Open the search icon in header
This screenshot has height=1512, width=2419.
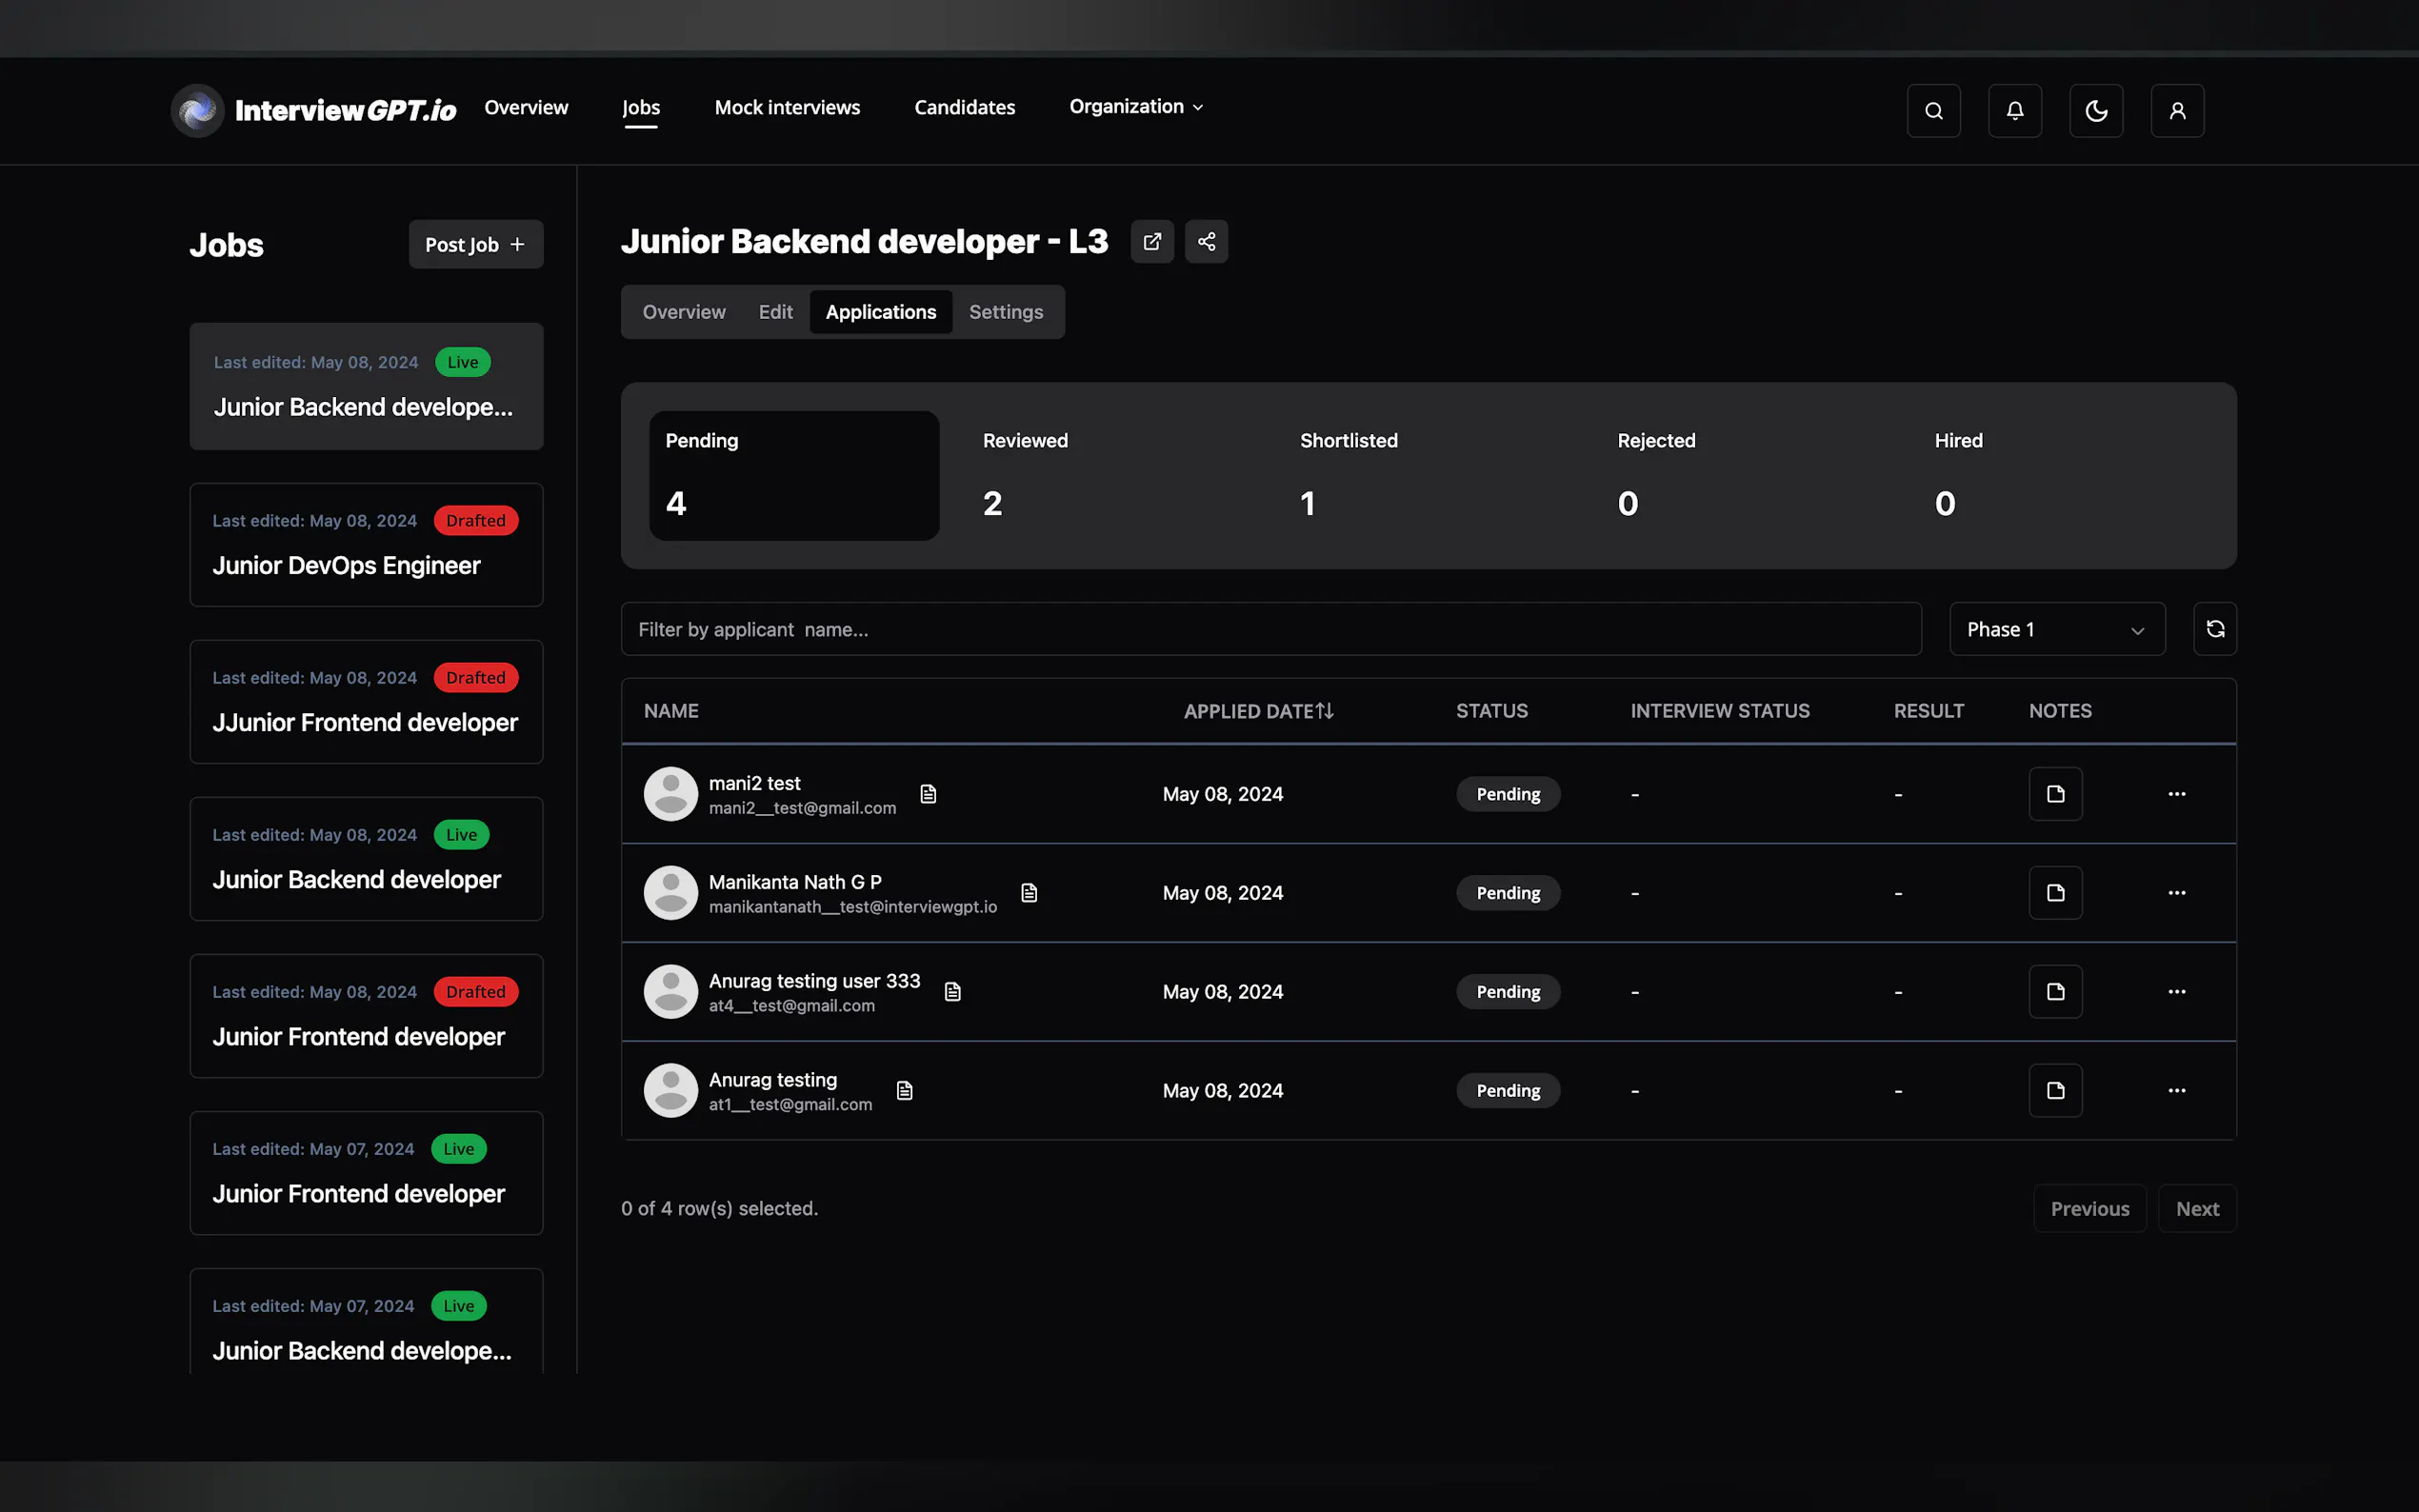(1933, 111)
